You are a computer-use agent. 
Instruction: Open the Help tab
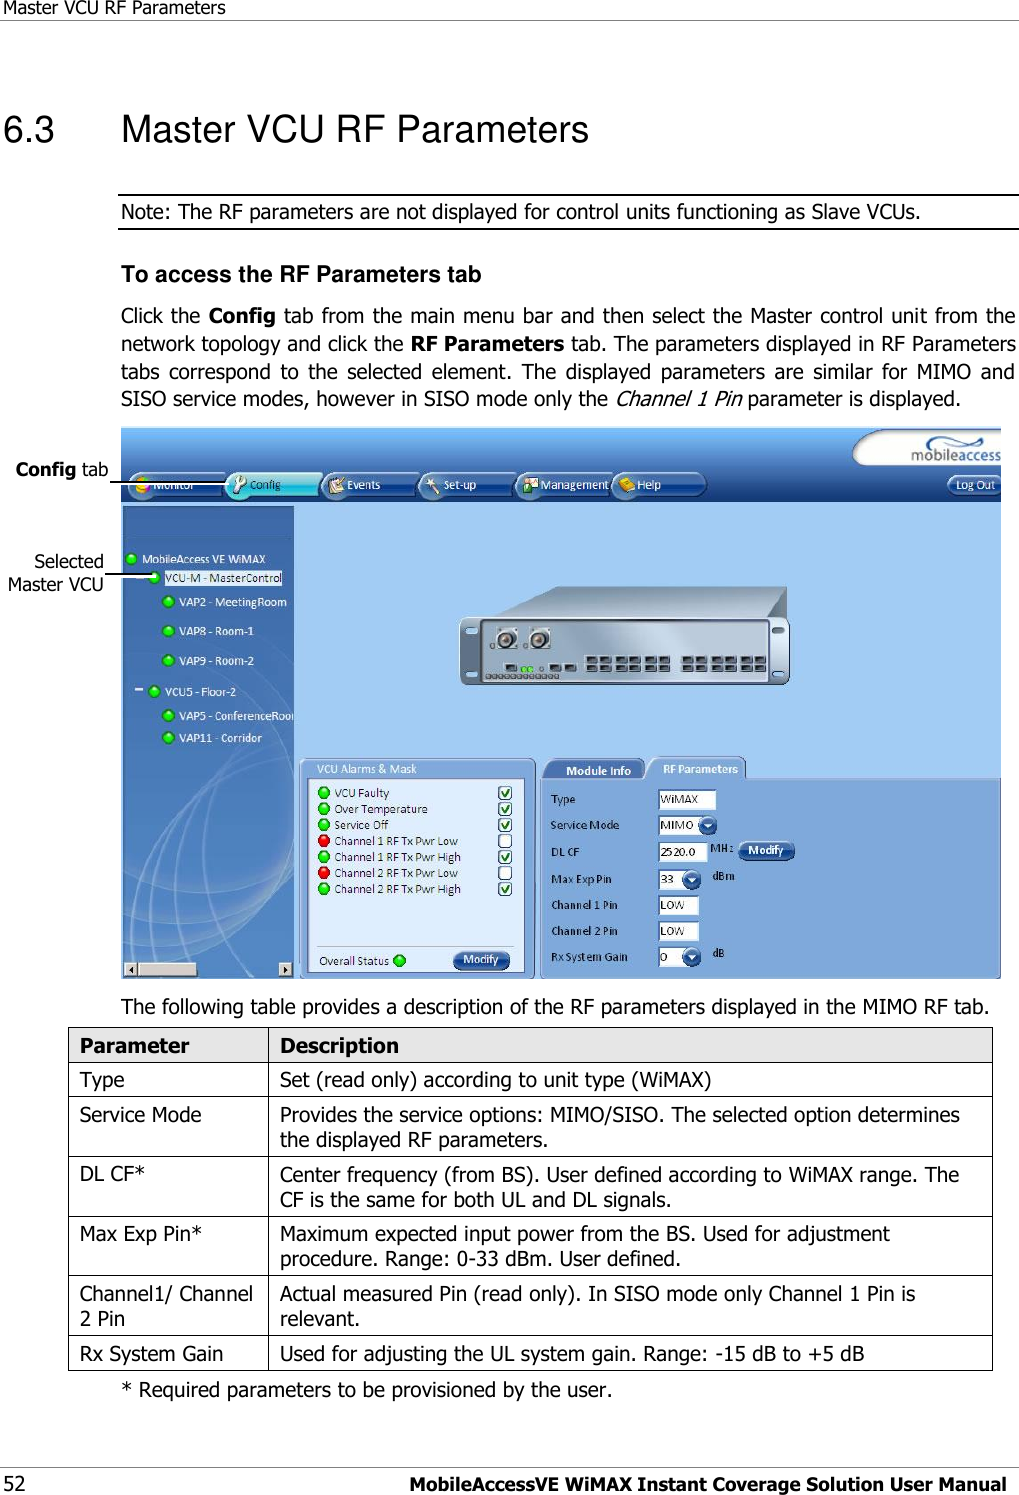tap(660, 485)
